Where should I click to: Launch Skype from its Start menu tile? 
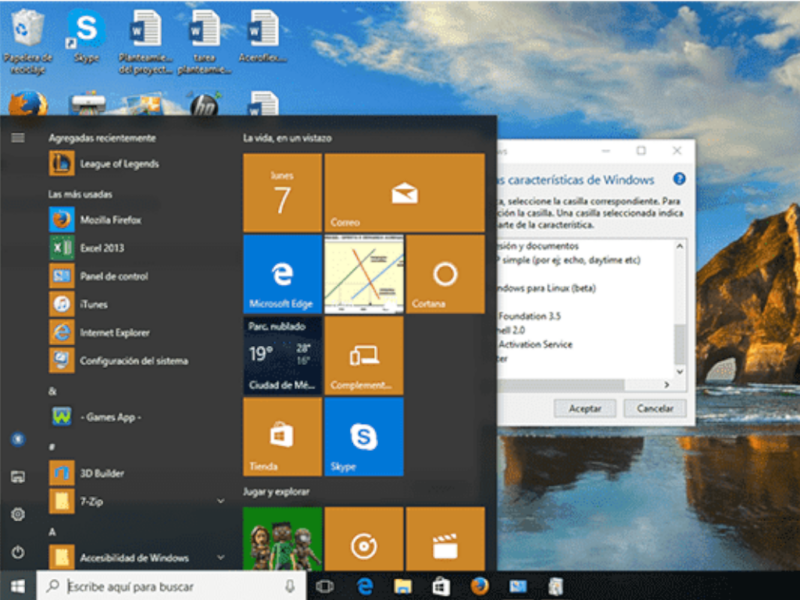[363, 437]
